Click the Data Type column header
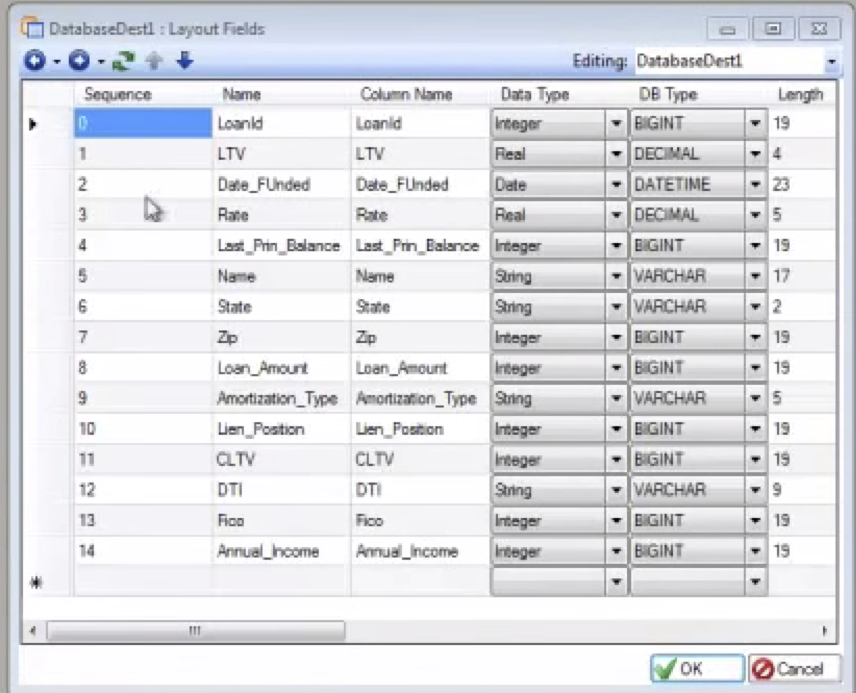The image size is (856, 693). click(534, 94)
